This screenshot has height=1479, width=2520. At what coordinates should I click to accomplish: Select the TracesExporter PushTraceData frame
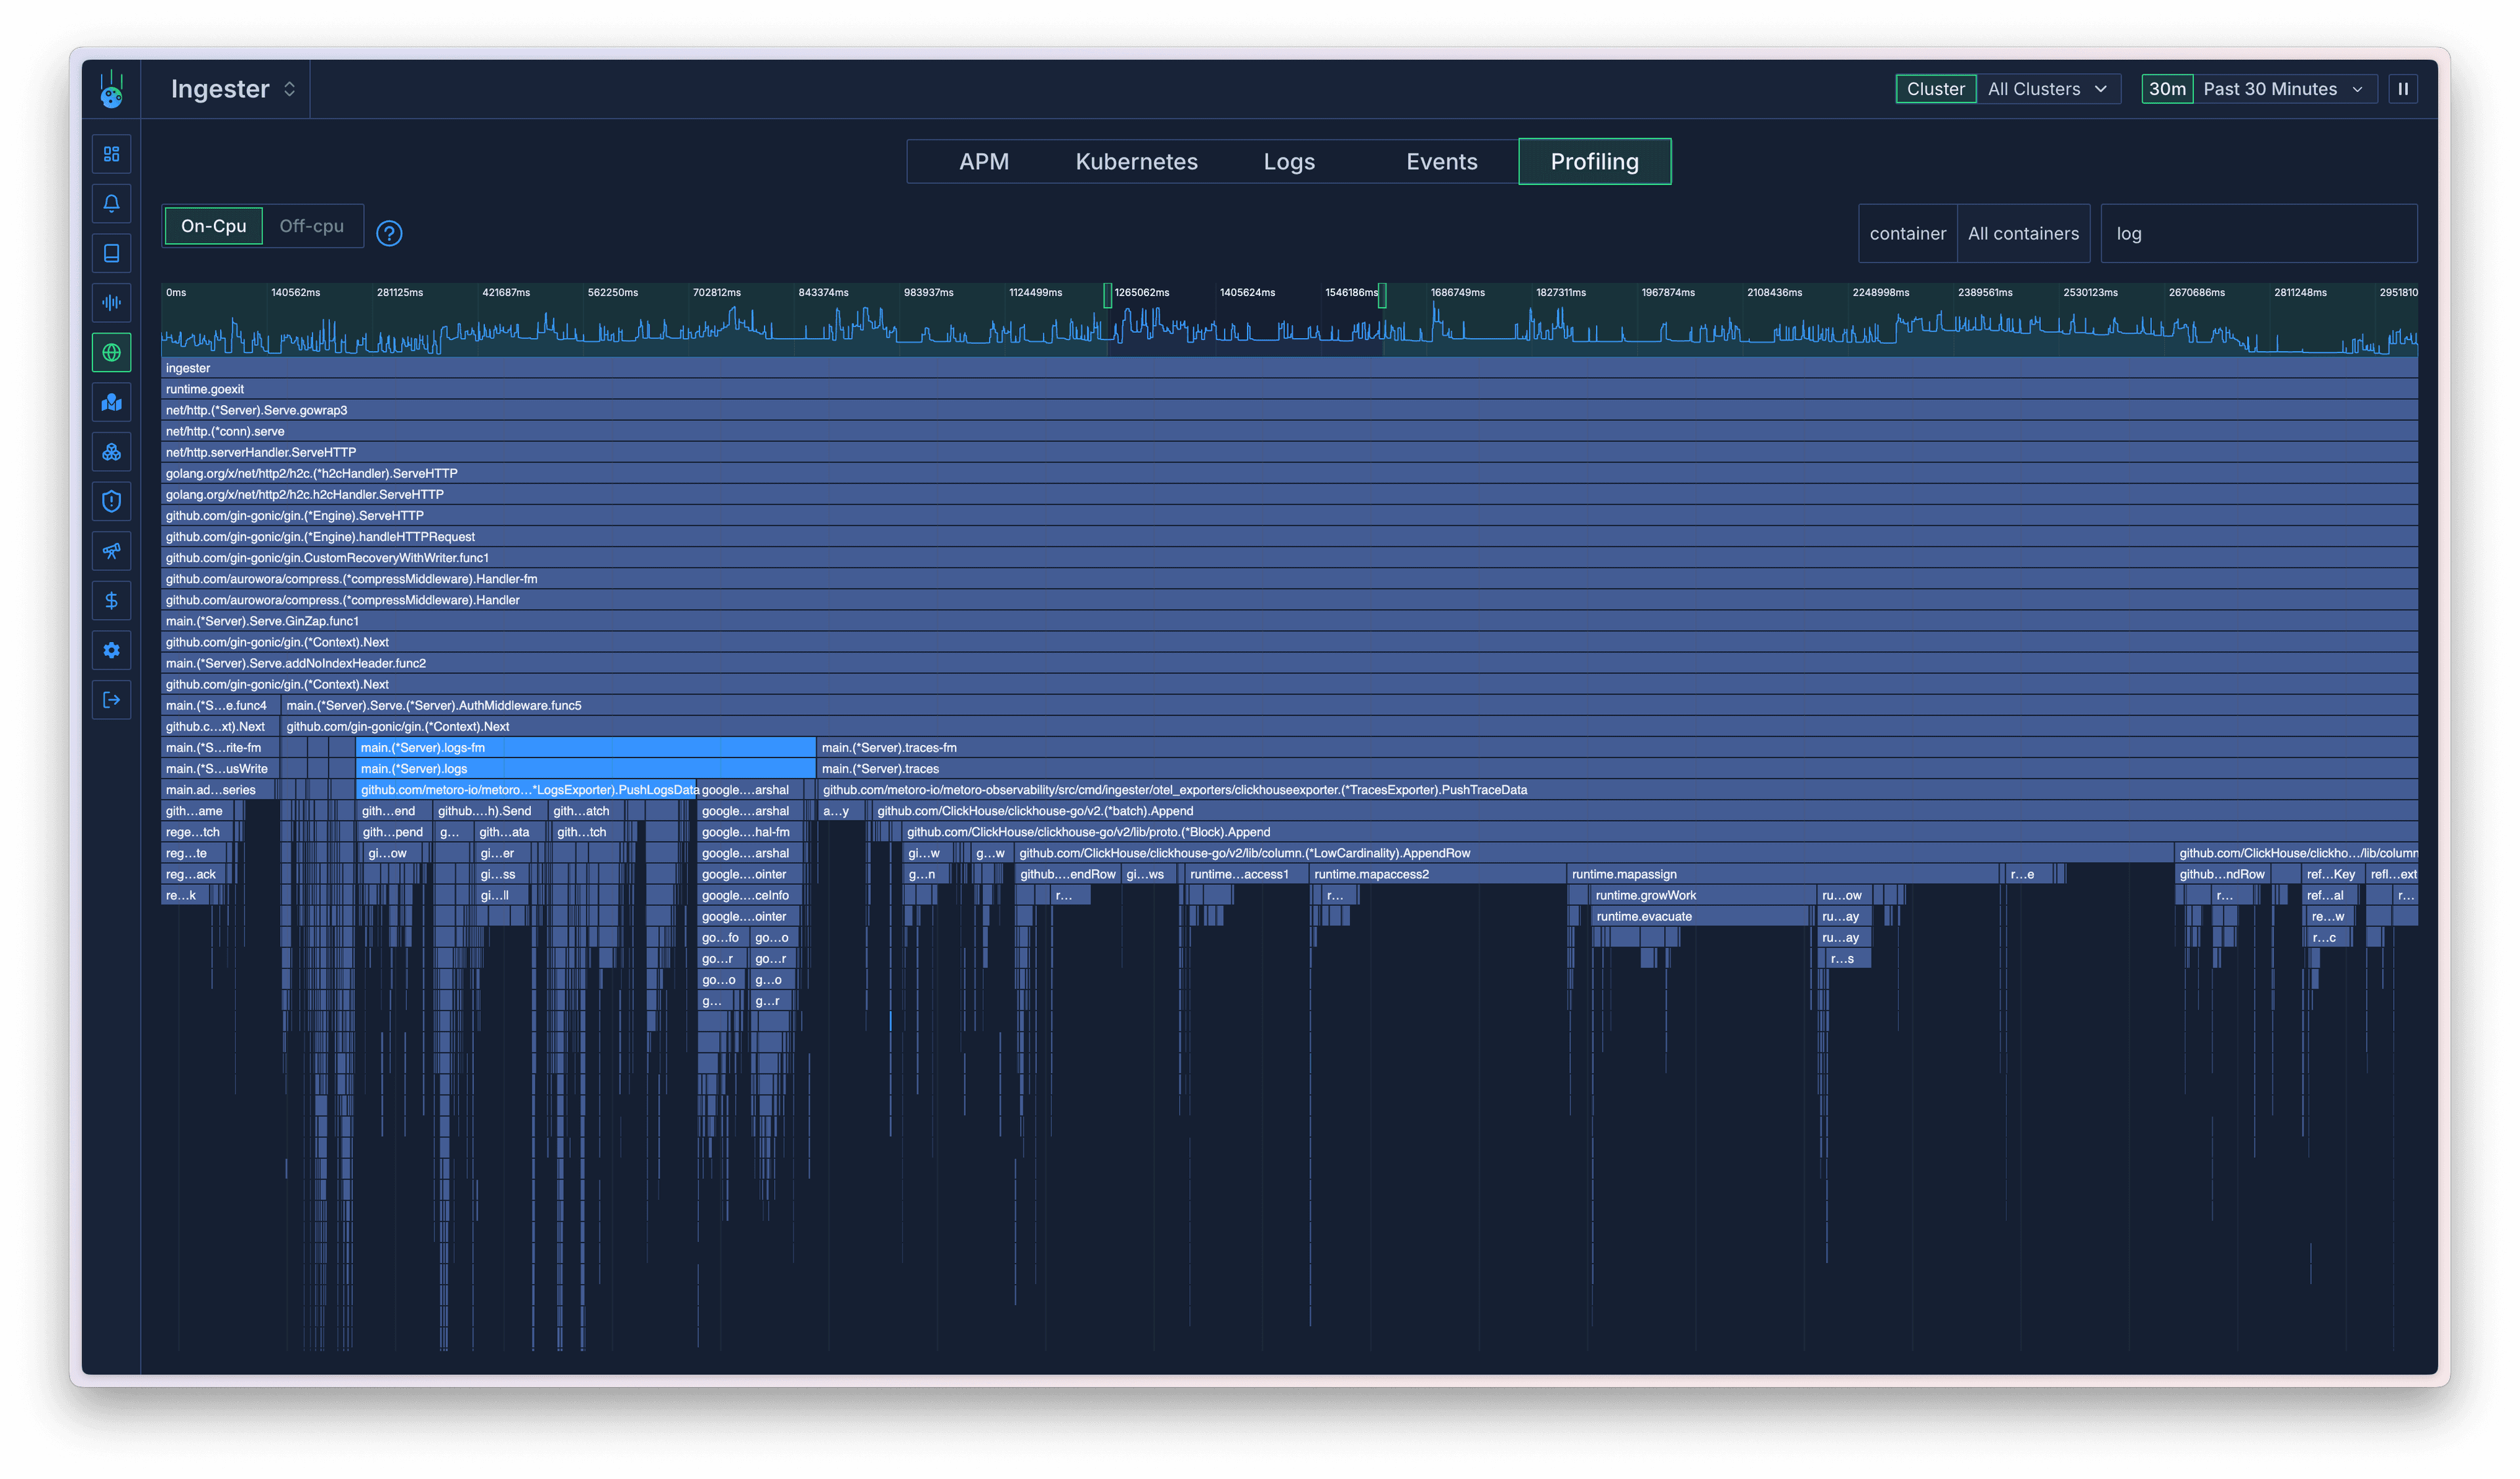click(x=1618, y=790)
